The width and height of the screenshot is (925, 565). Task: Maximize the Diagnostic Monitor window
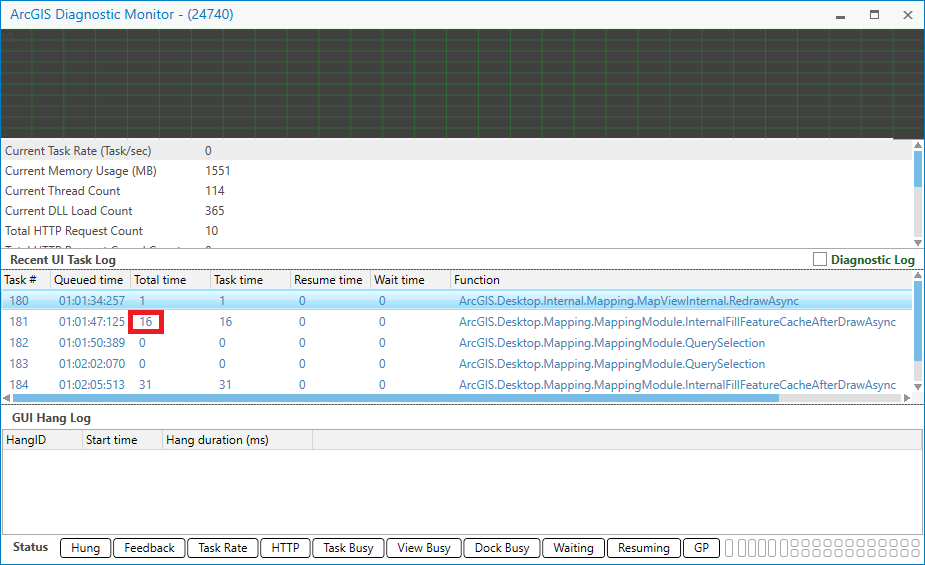click(874, 15)
